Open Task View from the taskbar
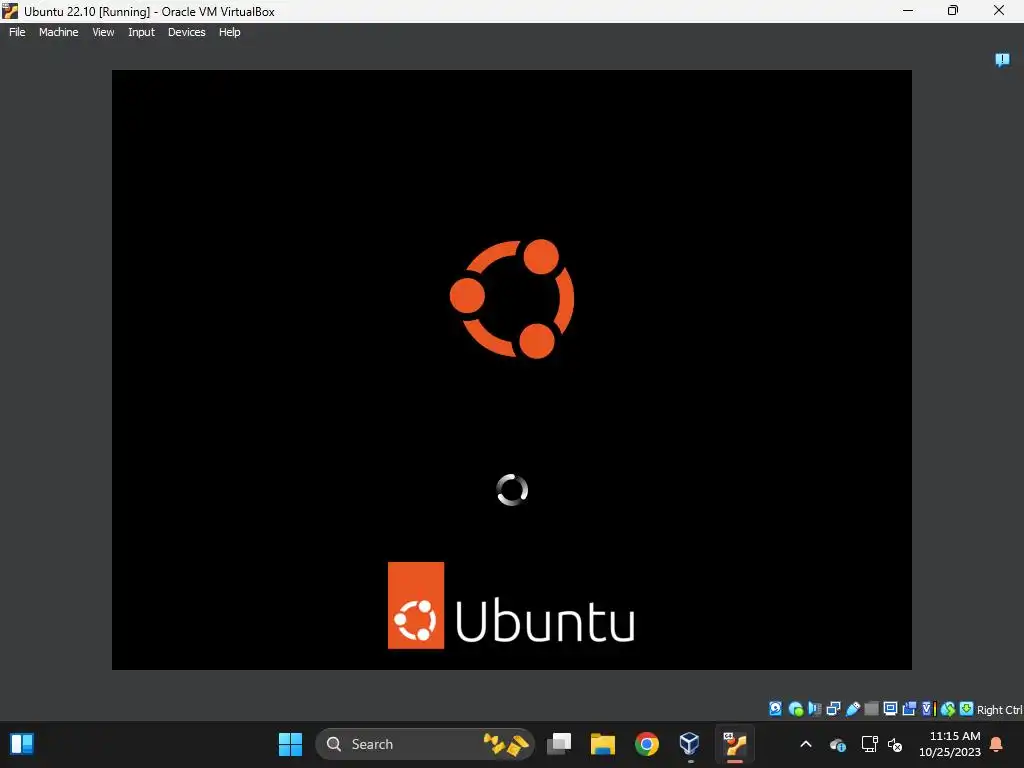This screenshot has width=1024, height=768. click(559, 744)
